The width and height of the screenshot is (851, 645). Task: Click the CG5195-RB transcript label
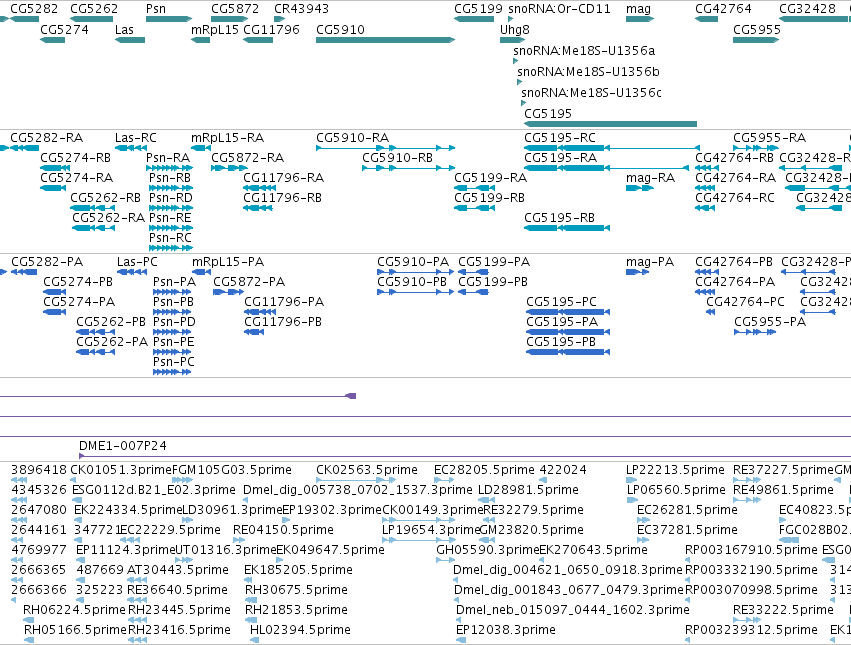[560, 218]
